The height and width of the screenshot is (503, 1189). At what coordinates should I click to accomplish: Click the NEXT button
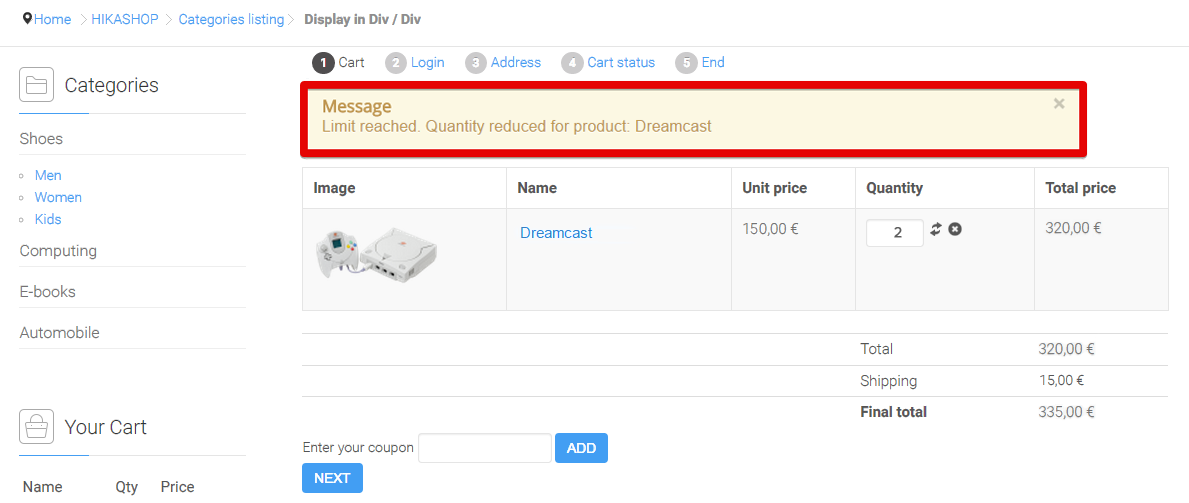click(332, 479)
